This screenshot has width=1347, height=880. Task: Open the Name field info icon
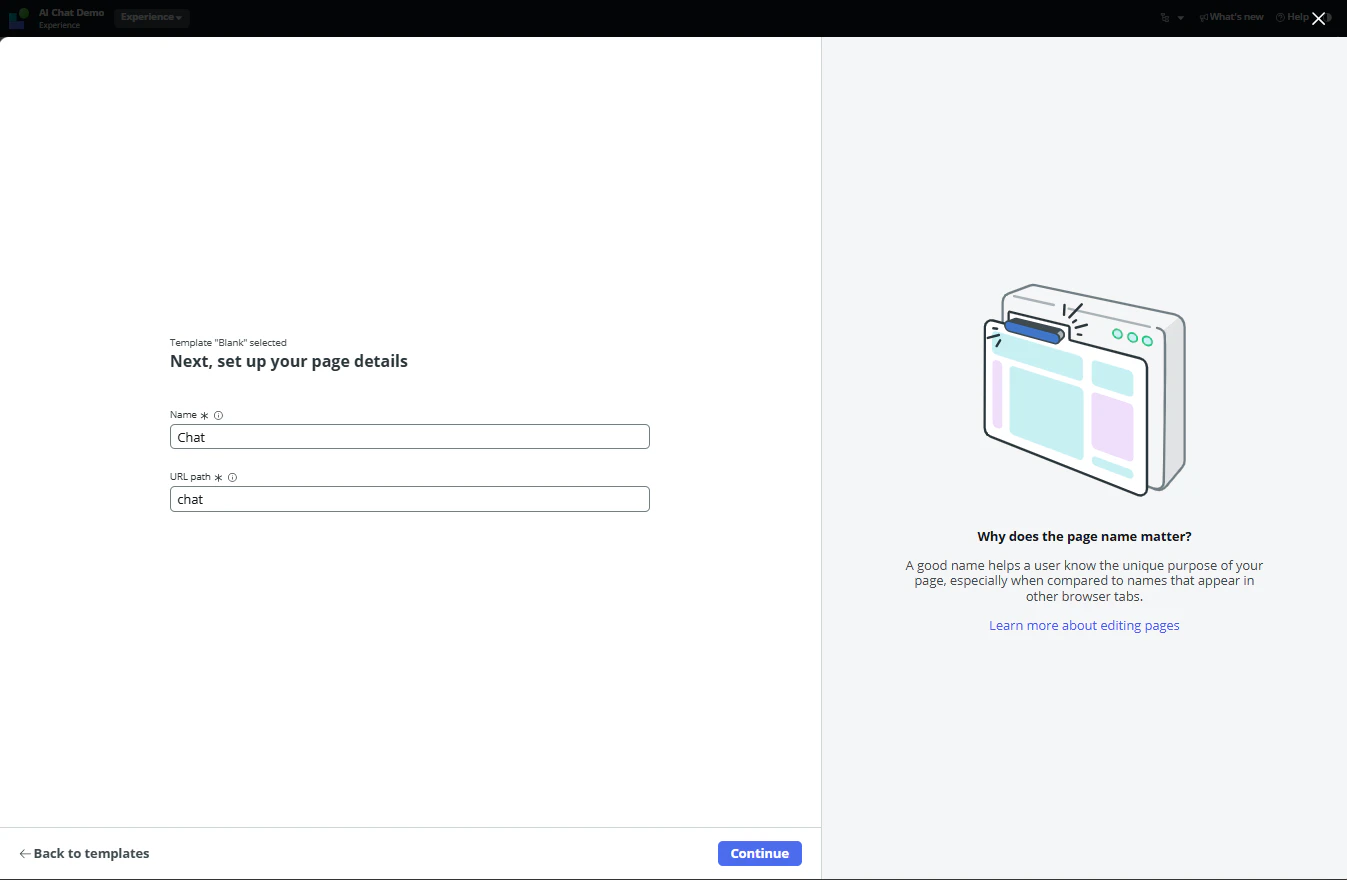(219, 415)
